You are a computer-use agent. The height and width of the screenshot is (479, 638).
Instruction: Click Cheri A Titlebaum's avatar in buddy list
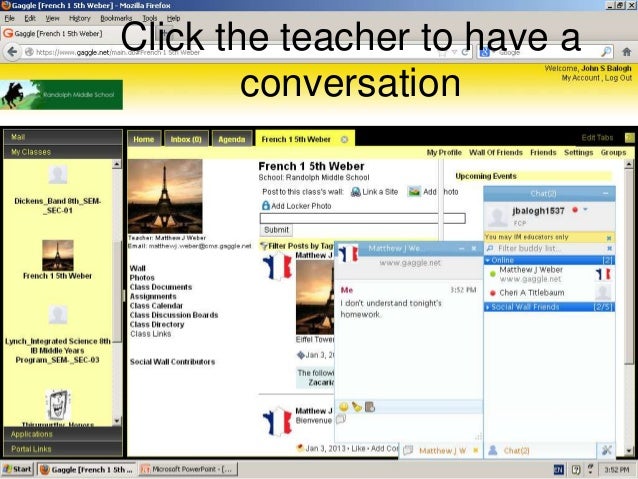tap(603, 292)
